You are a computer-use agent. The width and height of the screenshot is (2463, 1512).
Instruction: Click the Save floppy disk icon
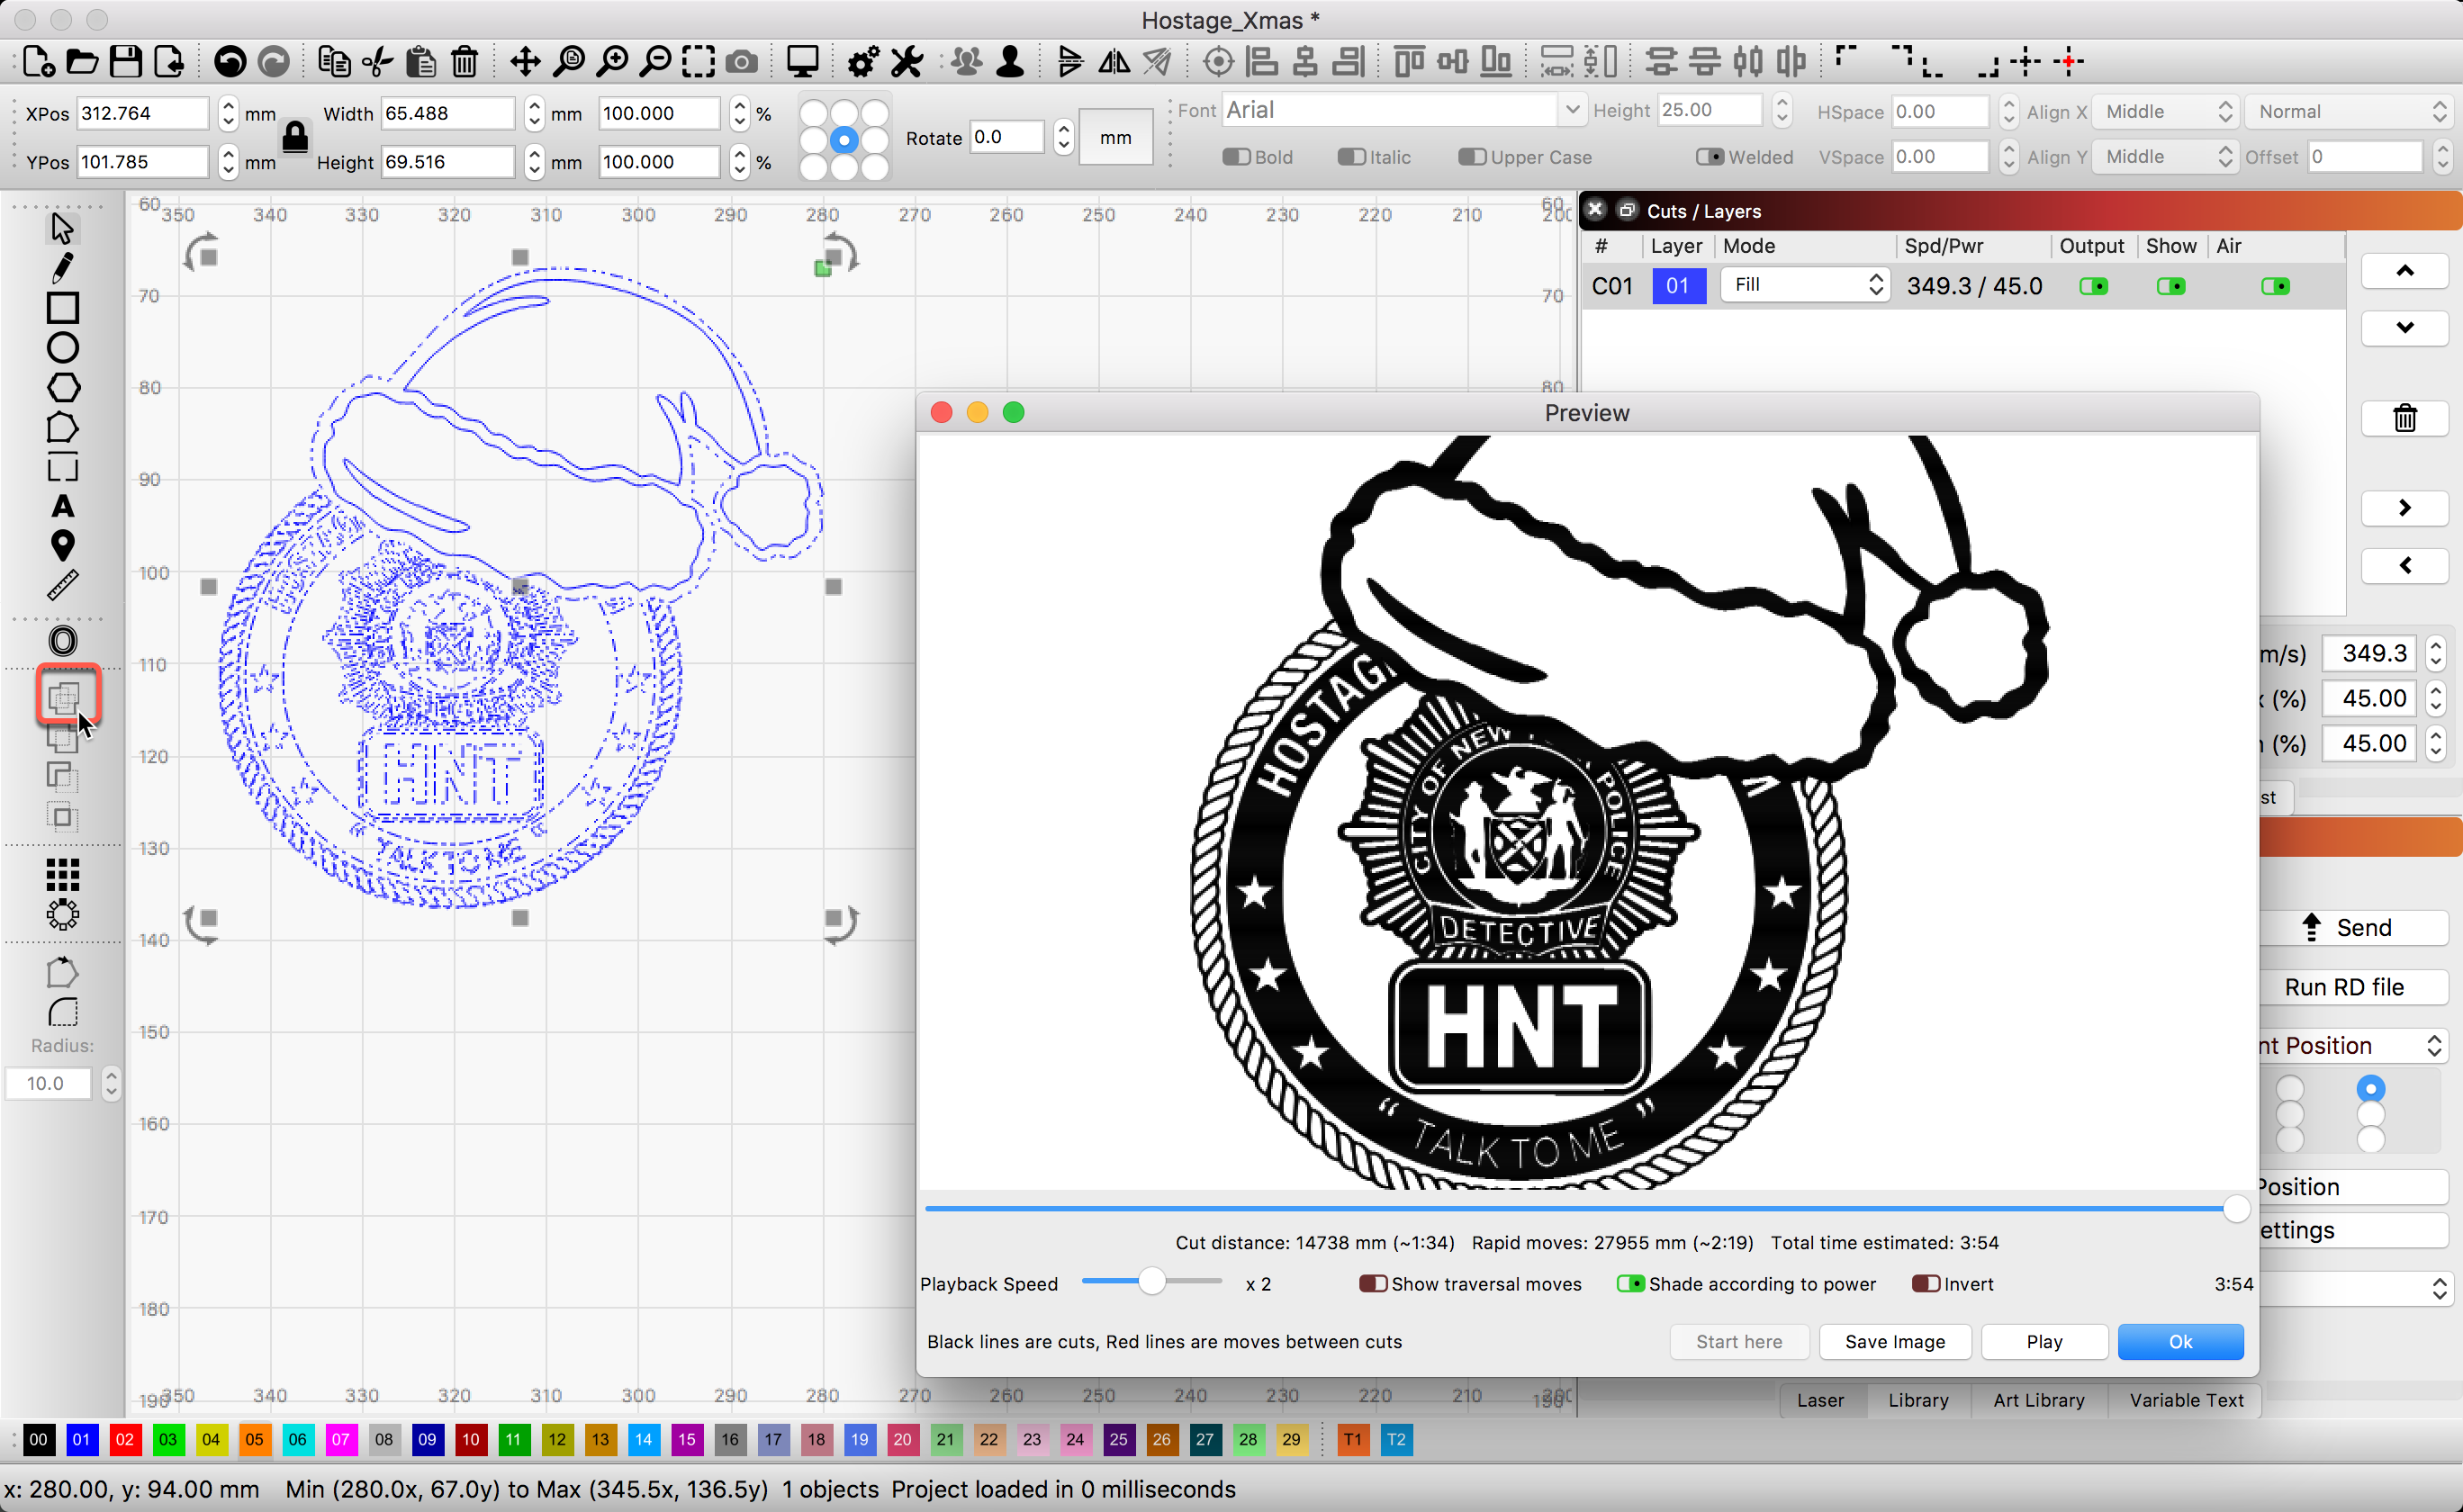(125, 62)
